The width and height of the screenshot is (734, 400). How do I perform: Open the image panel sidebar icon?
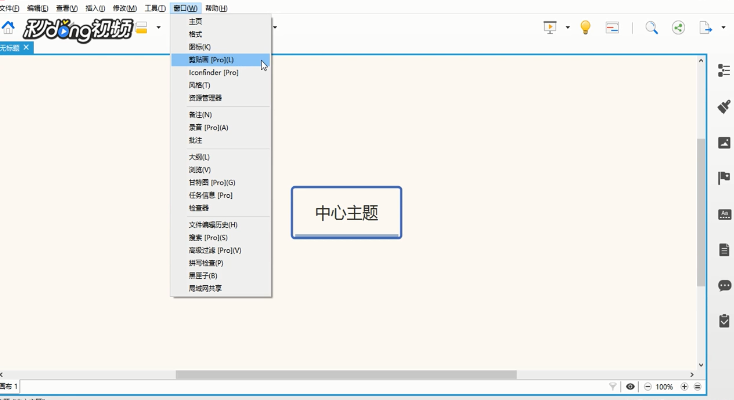click(724, 142)
